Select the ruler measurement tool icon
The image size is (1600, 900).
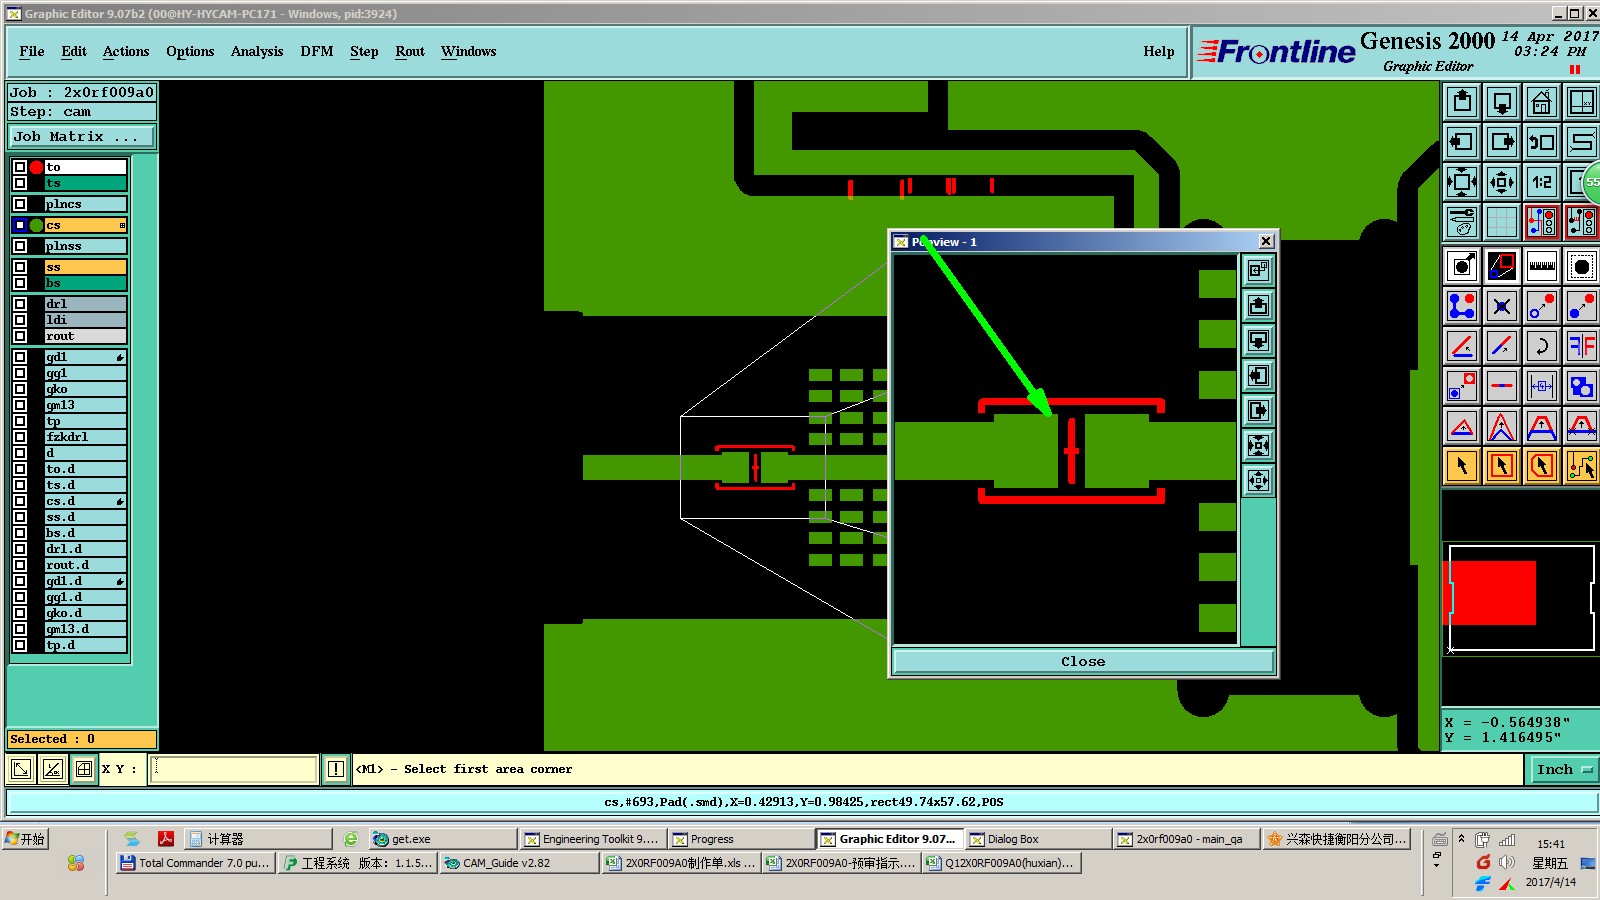pyautogui.click(x=1542, y=266)
